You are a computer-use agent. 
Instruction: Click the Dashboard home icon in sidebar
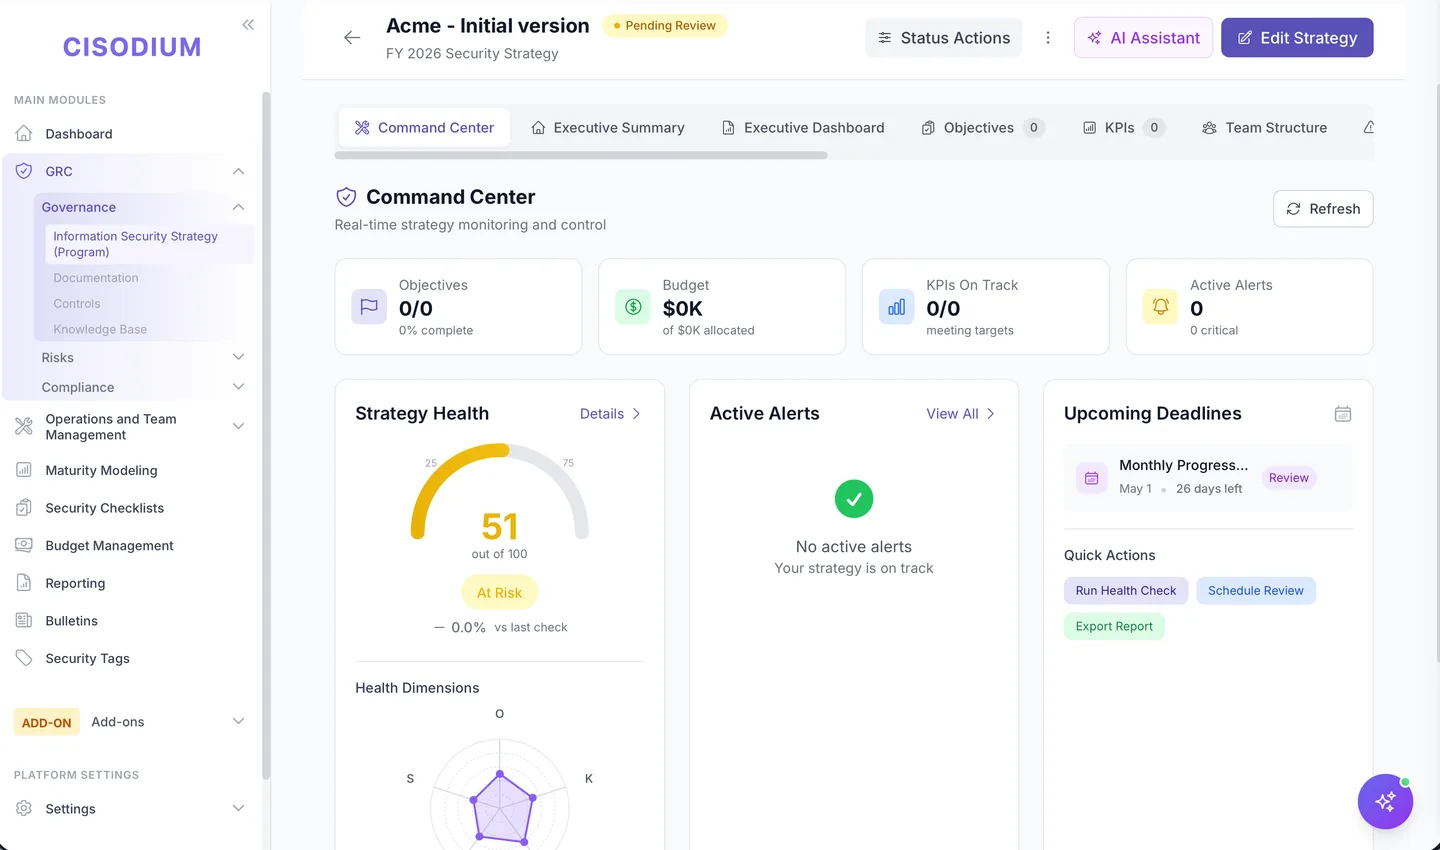pyautogui.click(x=24, y=134)
